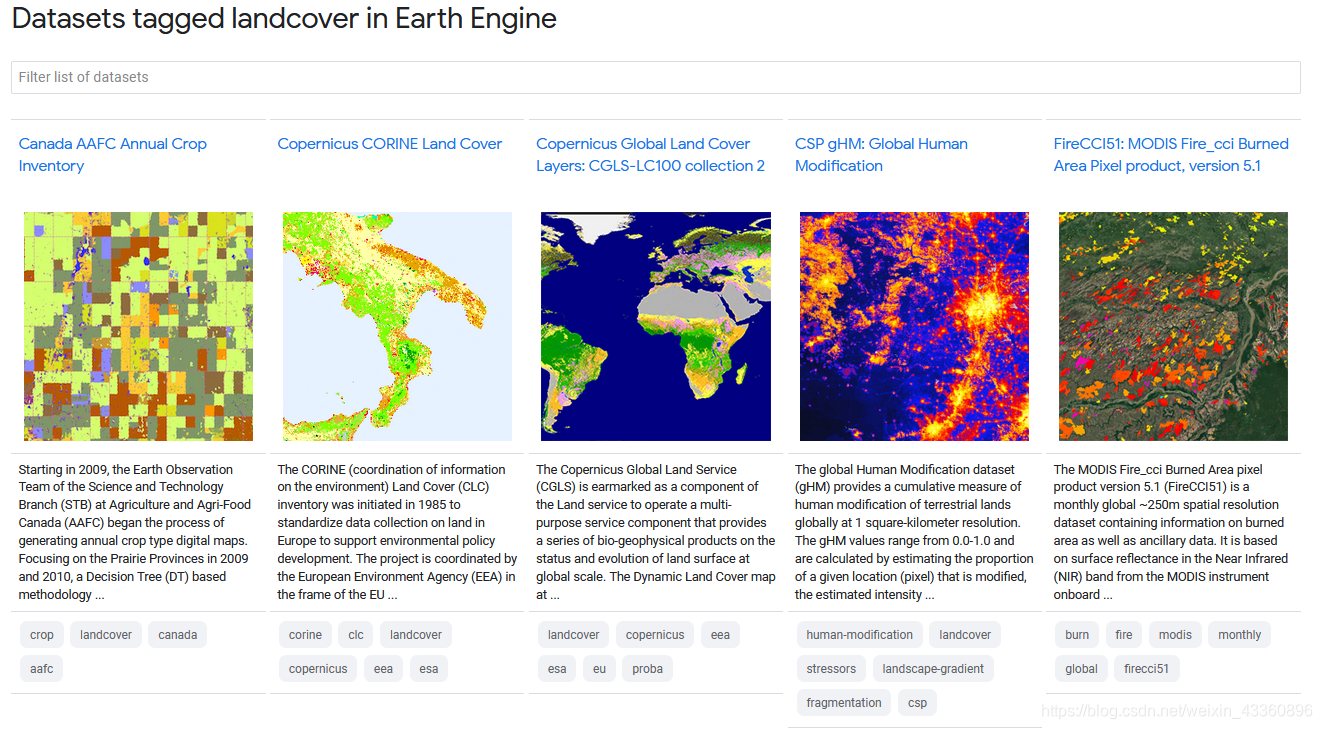Select the human-modification tag
1322x729 pixels.
point(860,635)
